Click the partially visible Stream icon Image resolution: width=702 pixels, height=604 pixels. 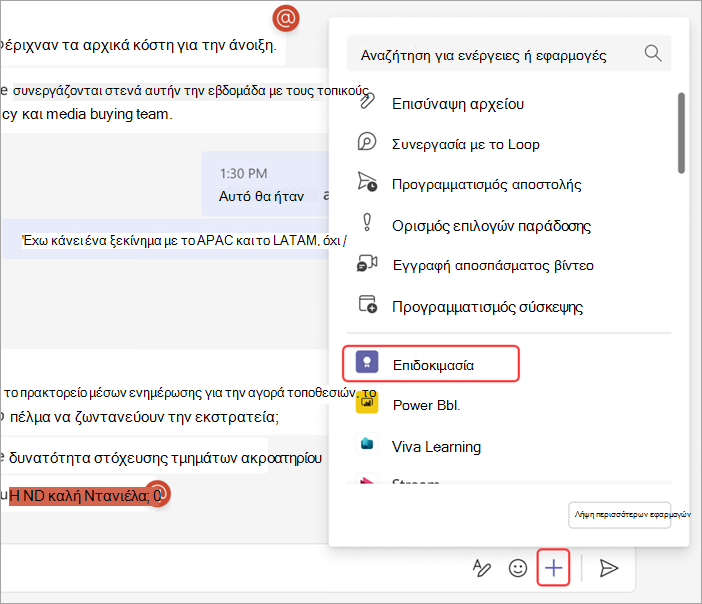366,480
